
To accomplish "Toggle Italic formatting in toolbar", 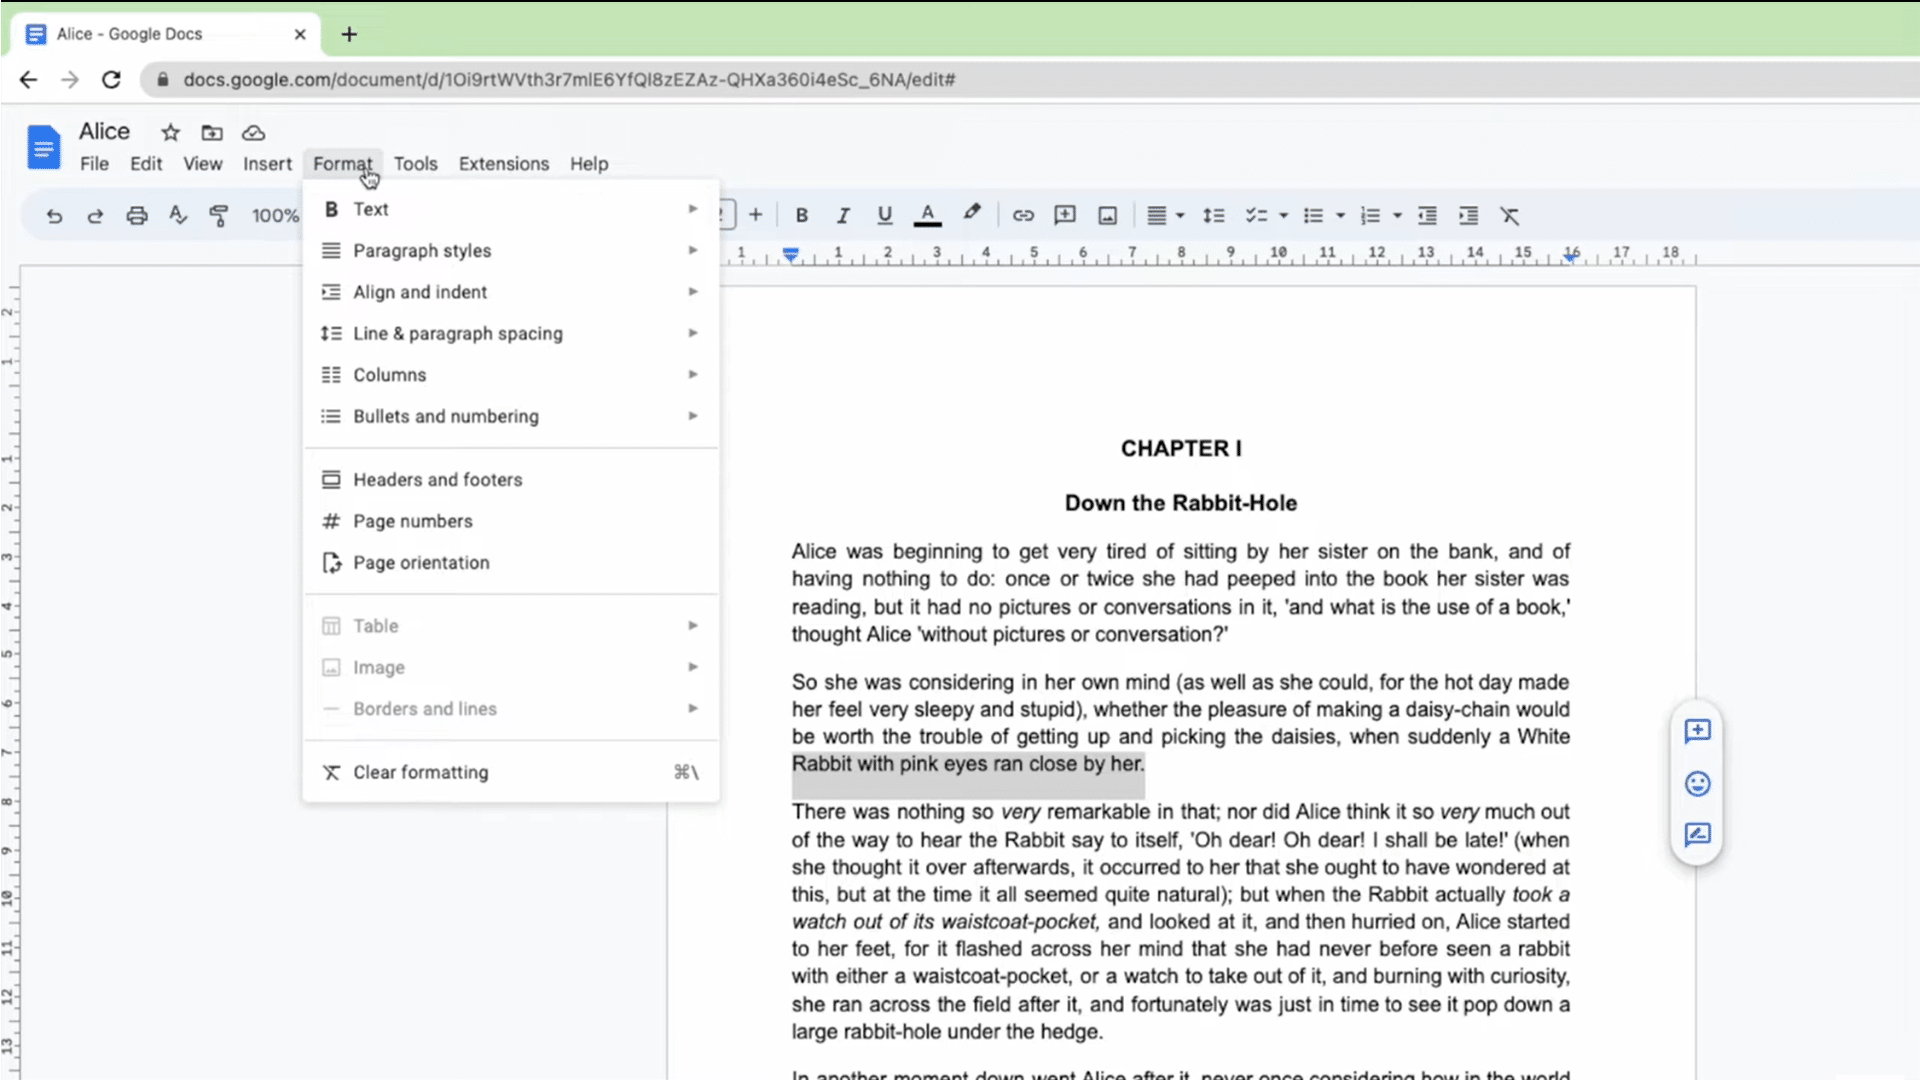I will pyautogui.click(x=843, y=215).
